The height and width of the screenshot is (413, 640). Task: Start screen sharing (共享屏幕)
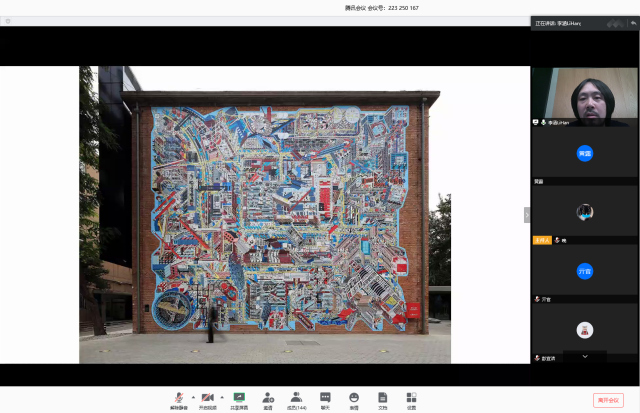tap(239, 398)
